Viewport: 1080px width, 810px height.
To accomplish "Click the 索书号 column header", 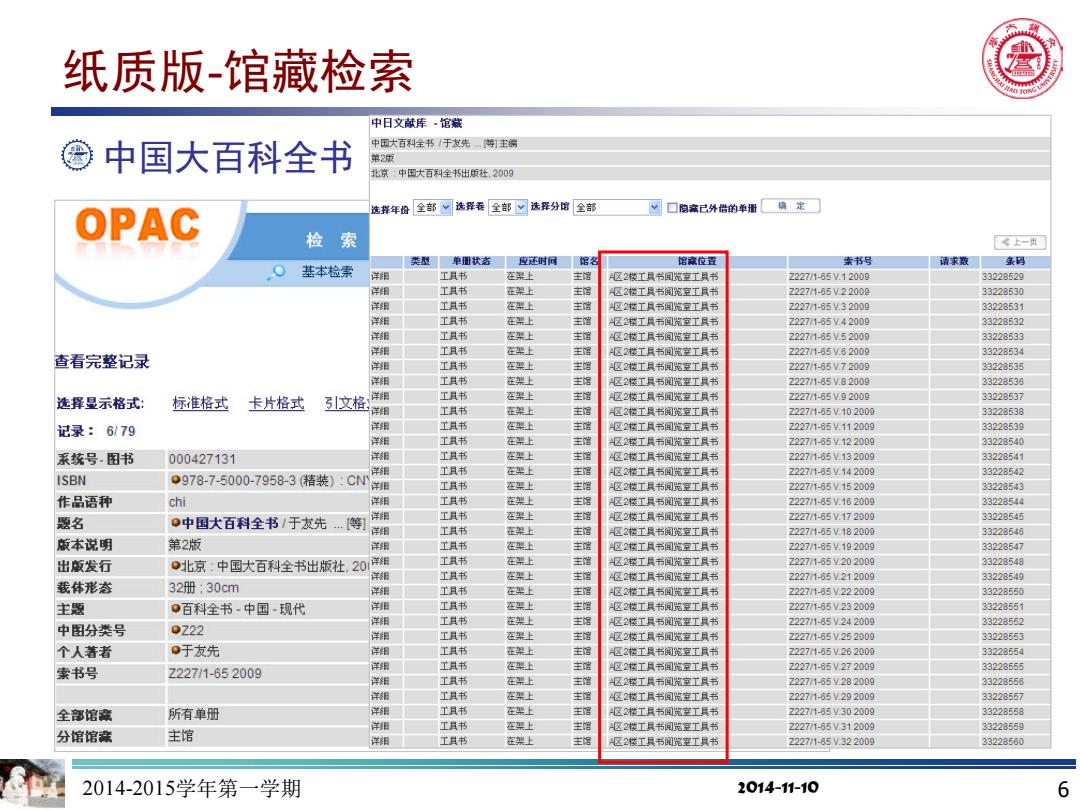I will [858, 261].
